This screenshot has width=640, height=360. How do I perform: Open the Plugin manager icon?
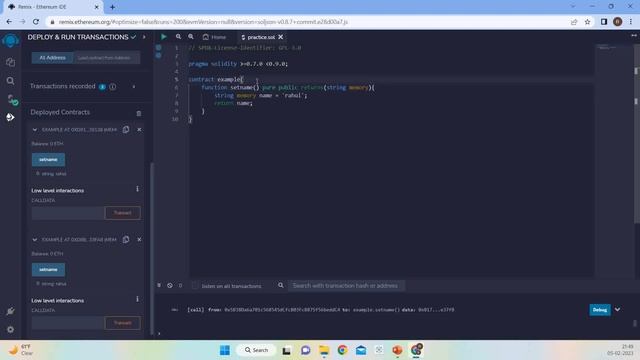[10, 311]
